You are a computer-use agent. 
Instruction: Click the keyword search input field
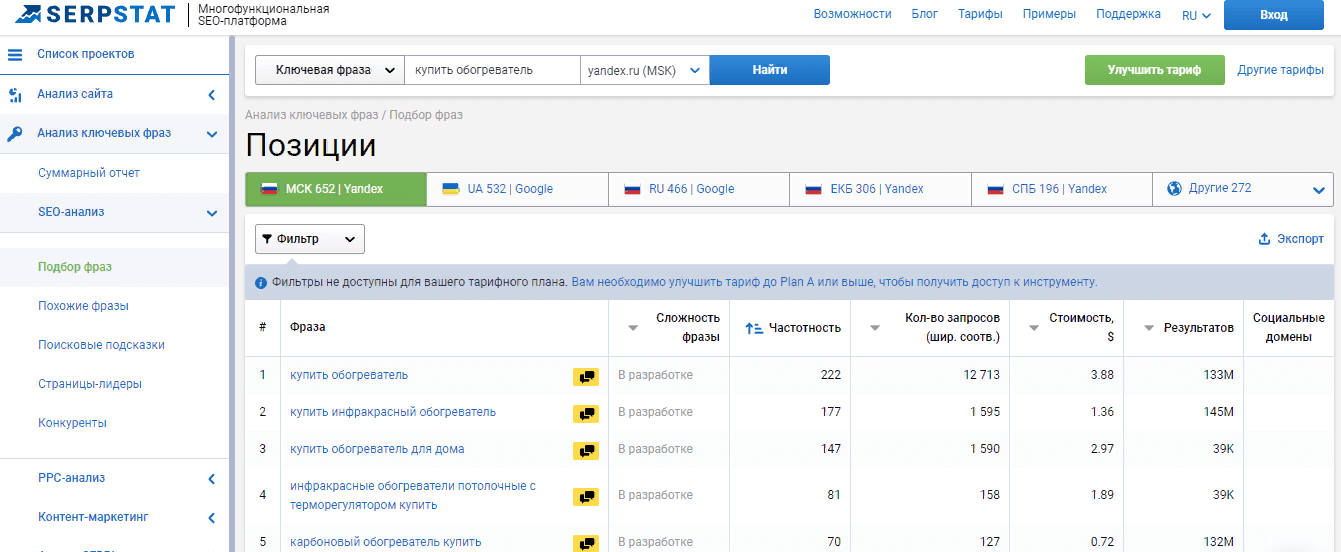click(492, 70)
